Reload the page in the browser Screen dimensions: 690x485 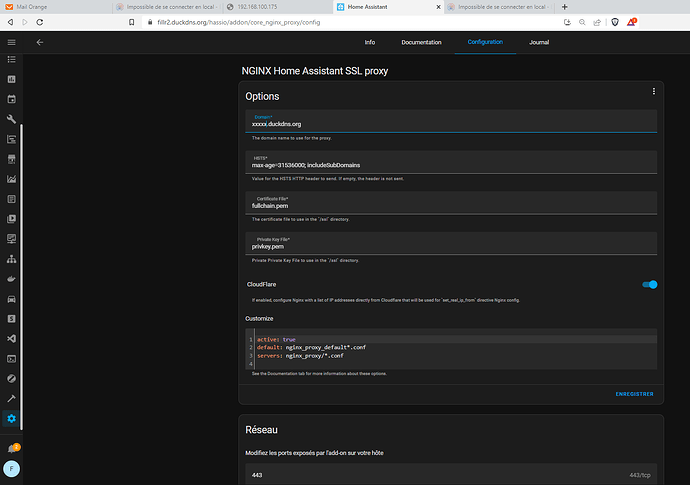(x=40, y=22)
